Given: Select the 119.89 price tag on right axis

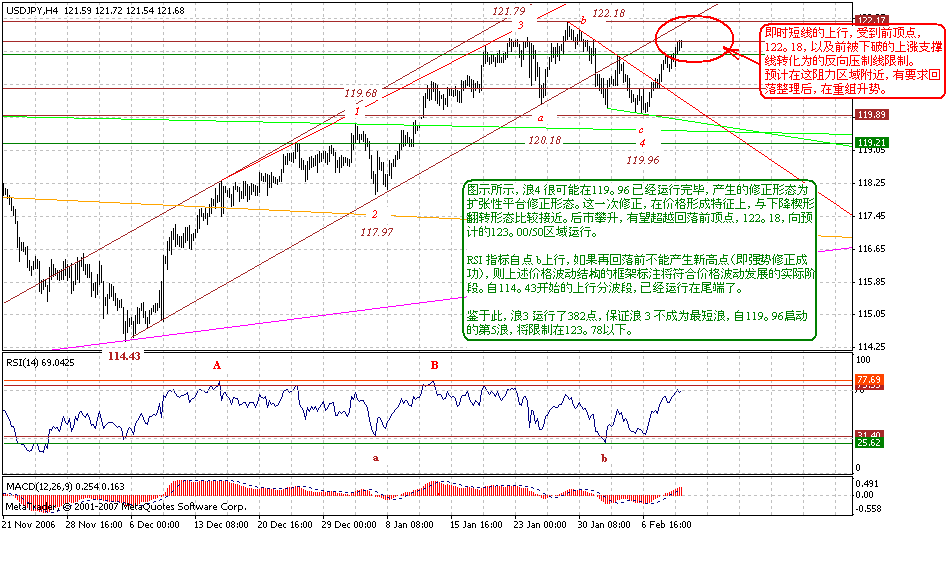Looking at the screenshot, I should 871,114.
